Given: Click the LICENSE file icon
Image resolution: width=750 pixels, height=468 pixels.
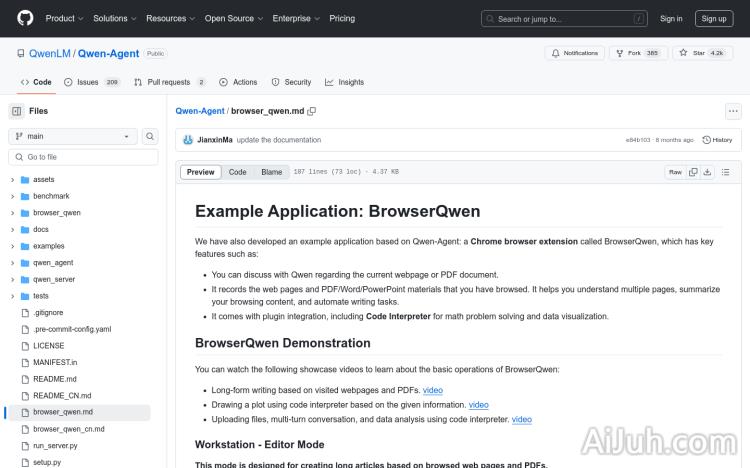Looking at the screenshot, I should pyautogui.click(x=25, y=346).
